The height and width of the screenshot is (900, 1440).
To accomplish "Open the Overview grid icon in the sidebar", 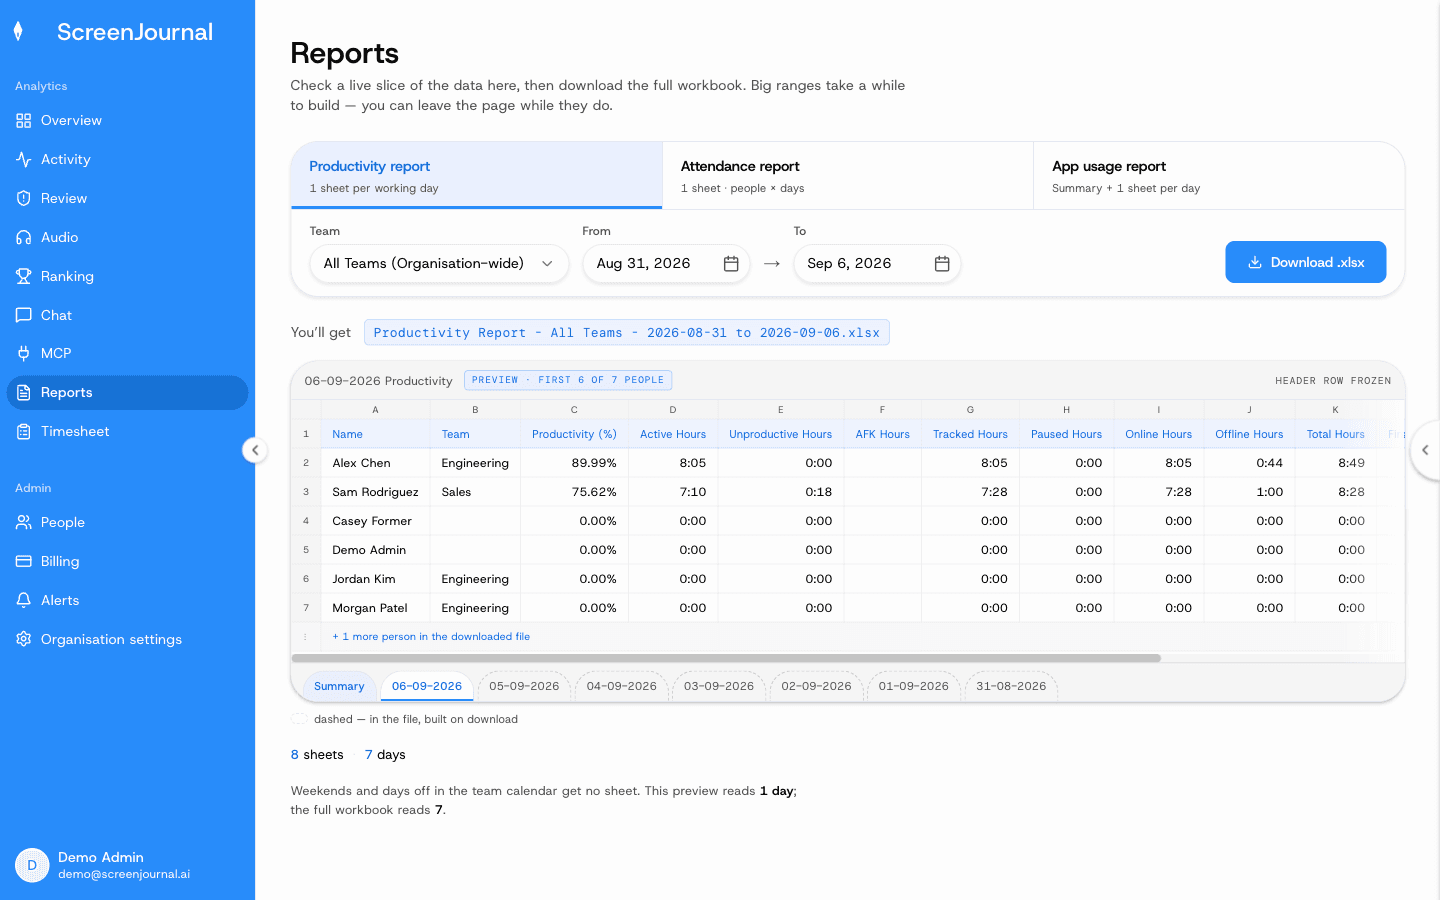I will 24,121.
